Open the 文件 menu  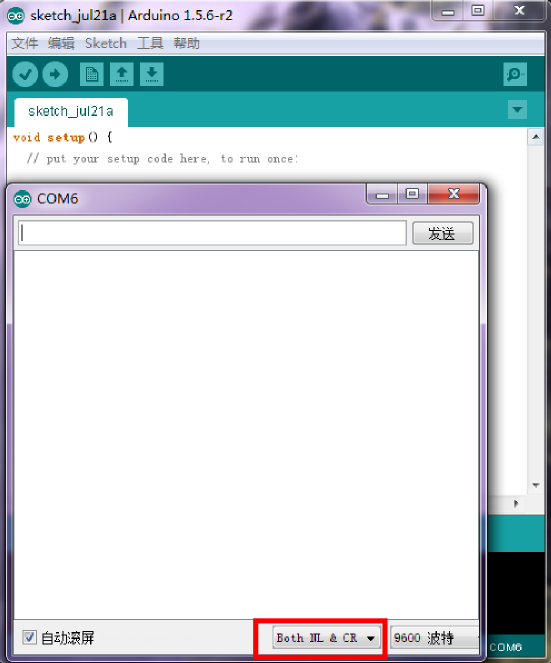pos(25,43)
